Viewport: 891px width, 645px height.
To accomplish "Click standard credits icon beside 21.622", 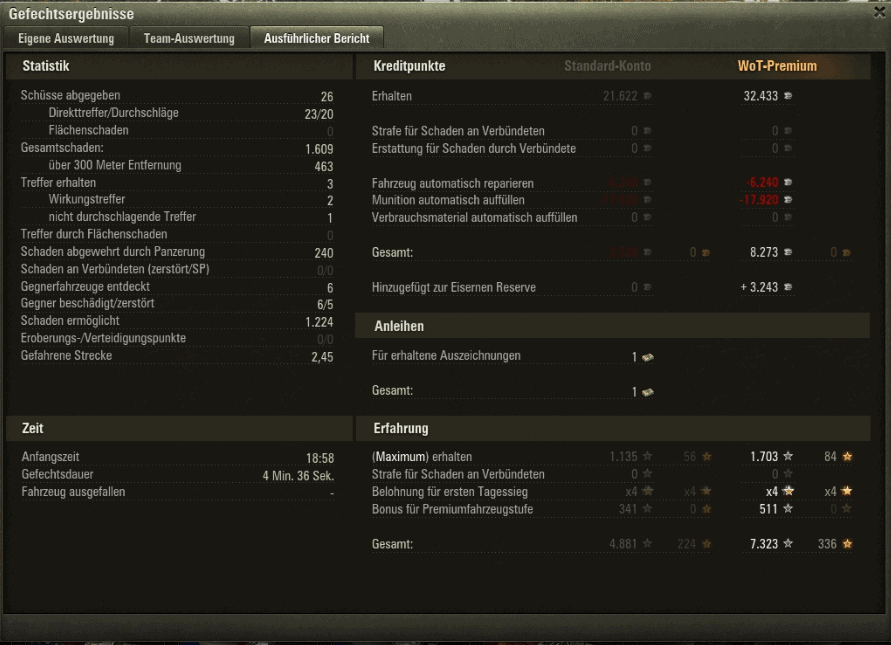I will (647, 96).
